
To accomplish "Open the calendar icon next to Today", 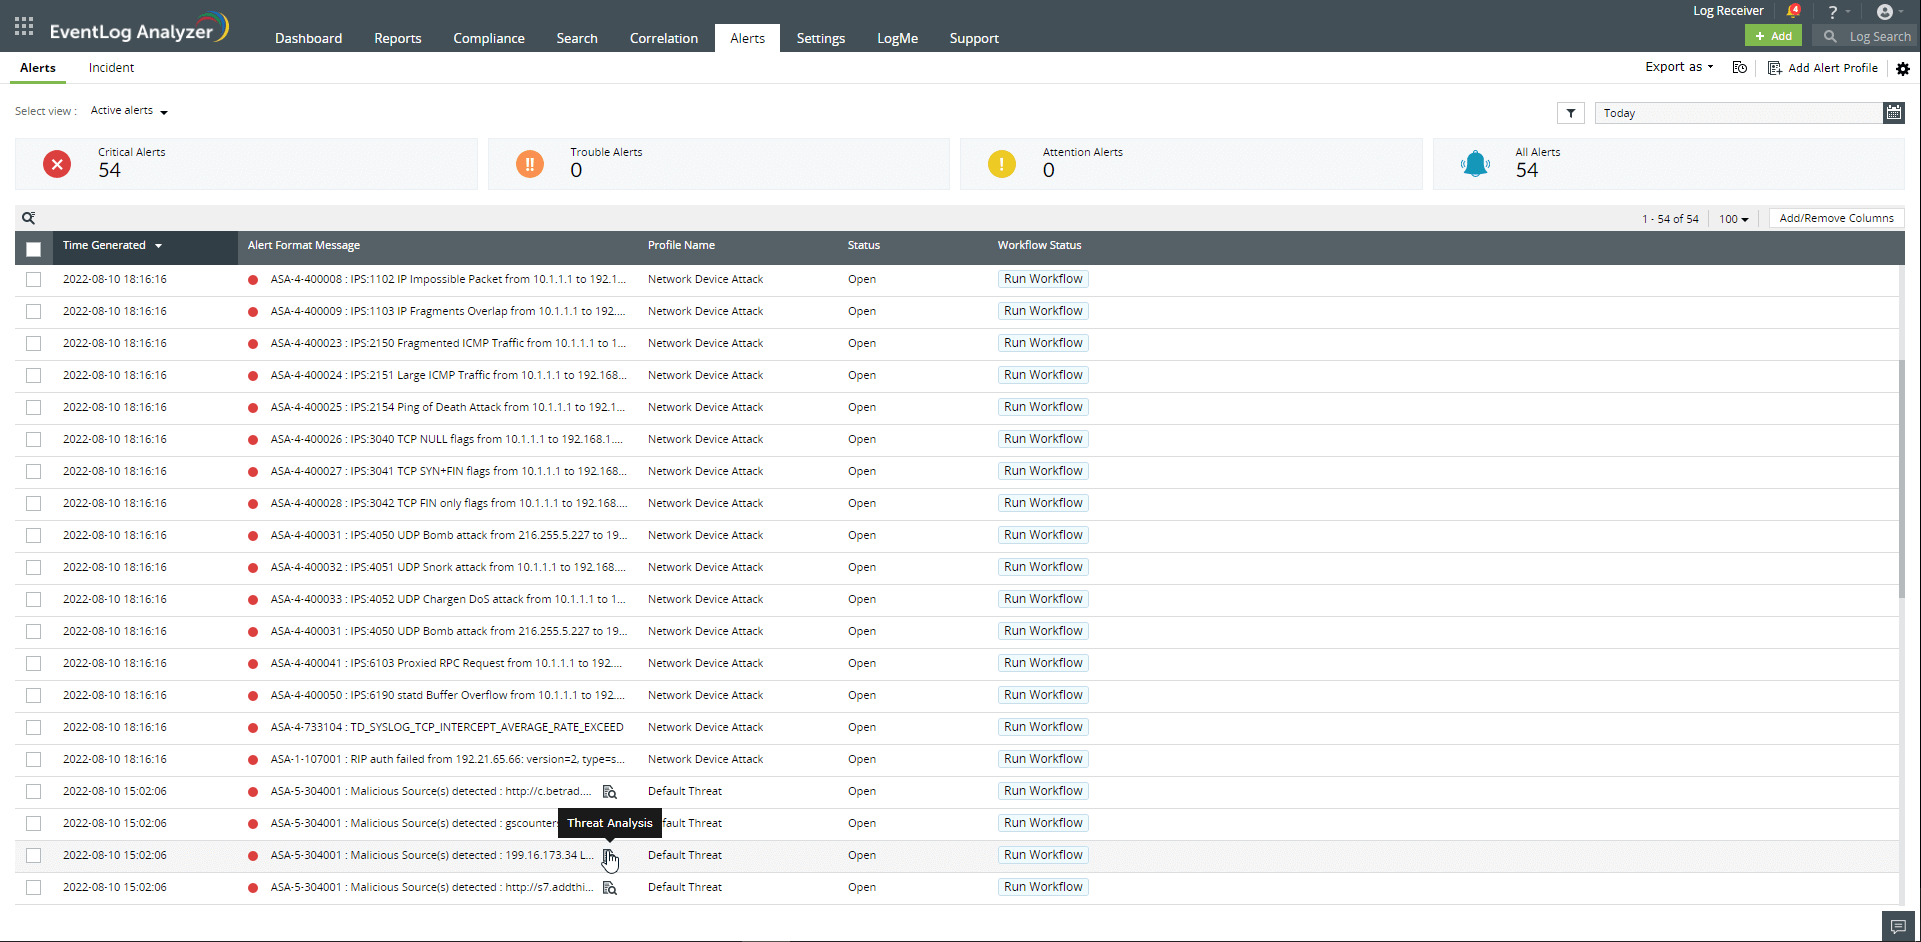I will coord(1894,113).
